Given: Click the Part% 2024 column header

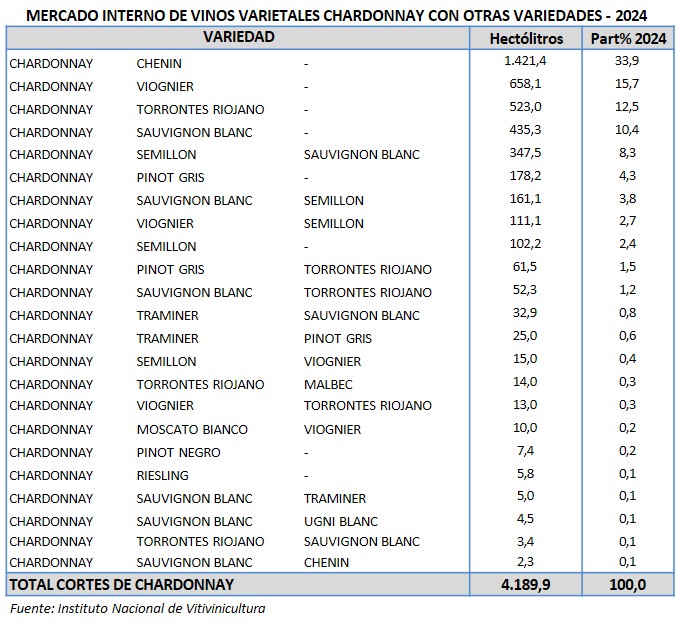Looking at the screenshot, I should pos(627,38).
